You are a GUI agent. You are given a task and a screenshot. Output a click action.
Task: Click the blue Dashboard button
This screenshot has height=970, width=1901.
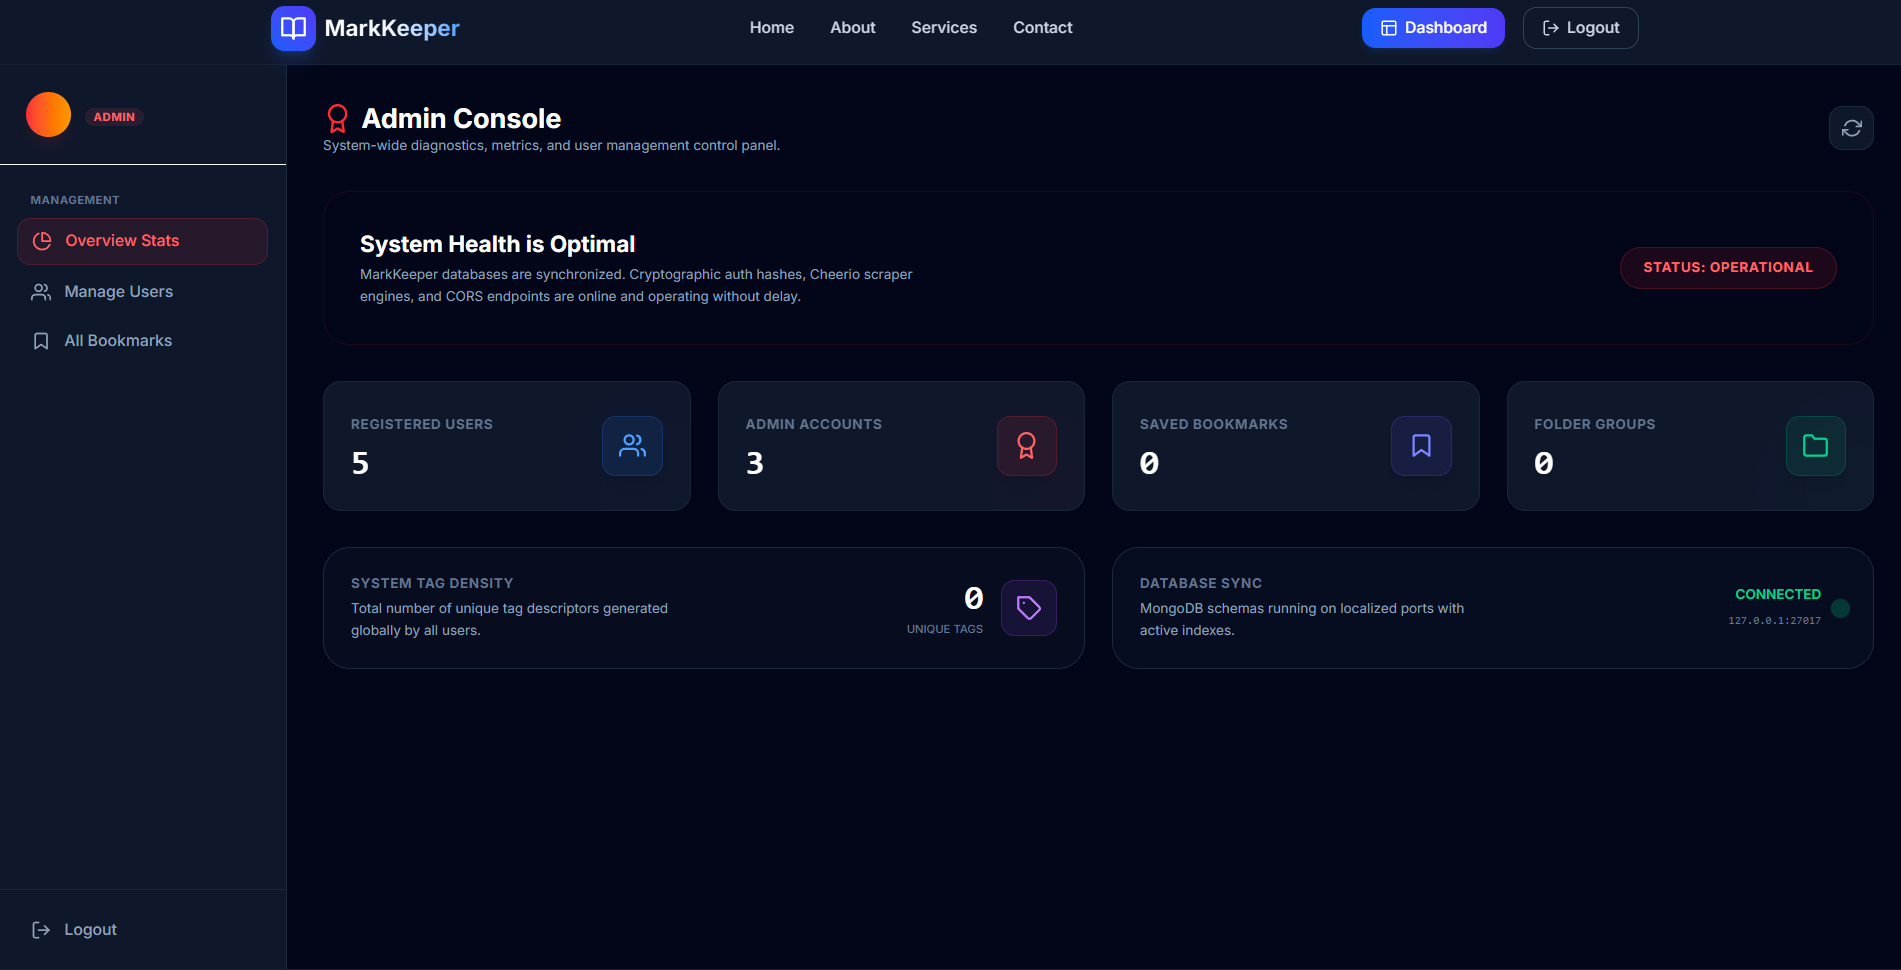[x=1433, y=28]
